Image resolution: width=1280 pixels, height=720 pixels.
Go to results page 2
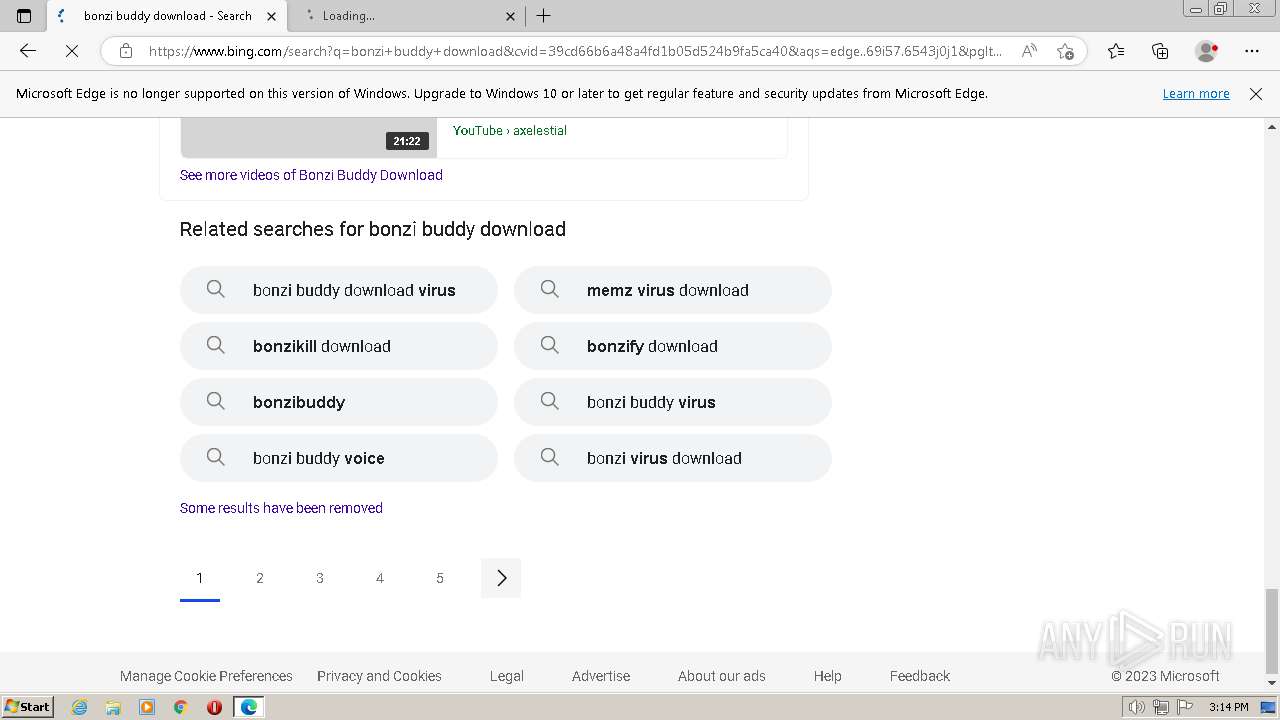coord(260,578)
